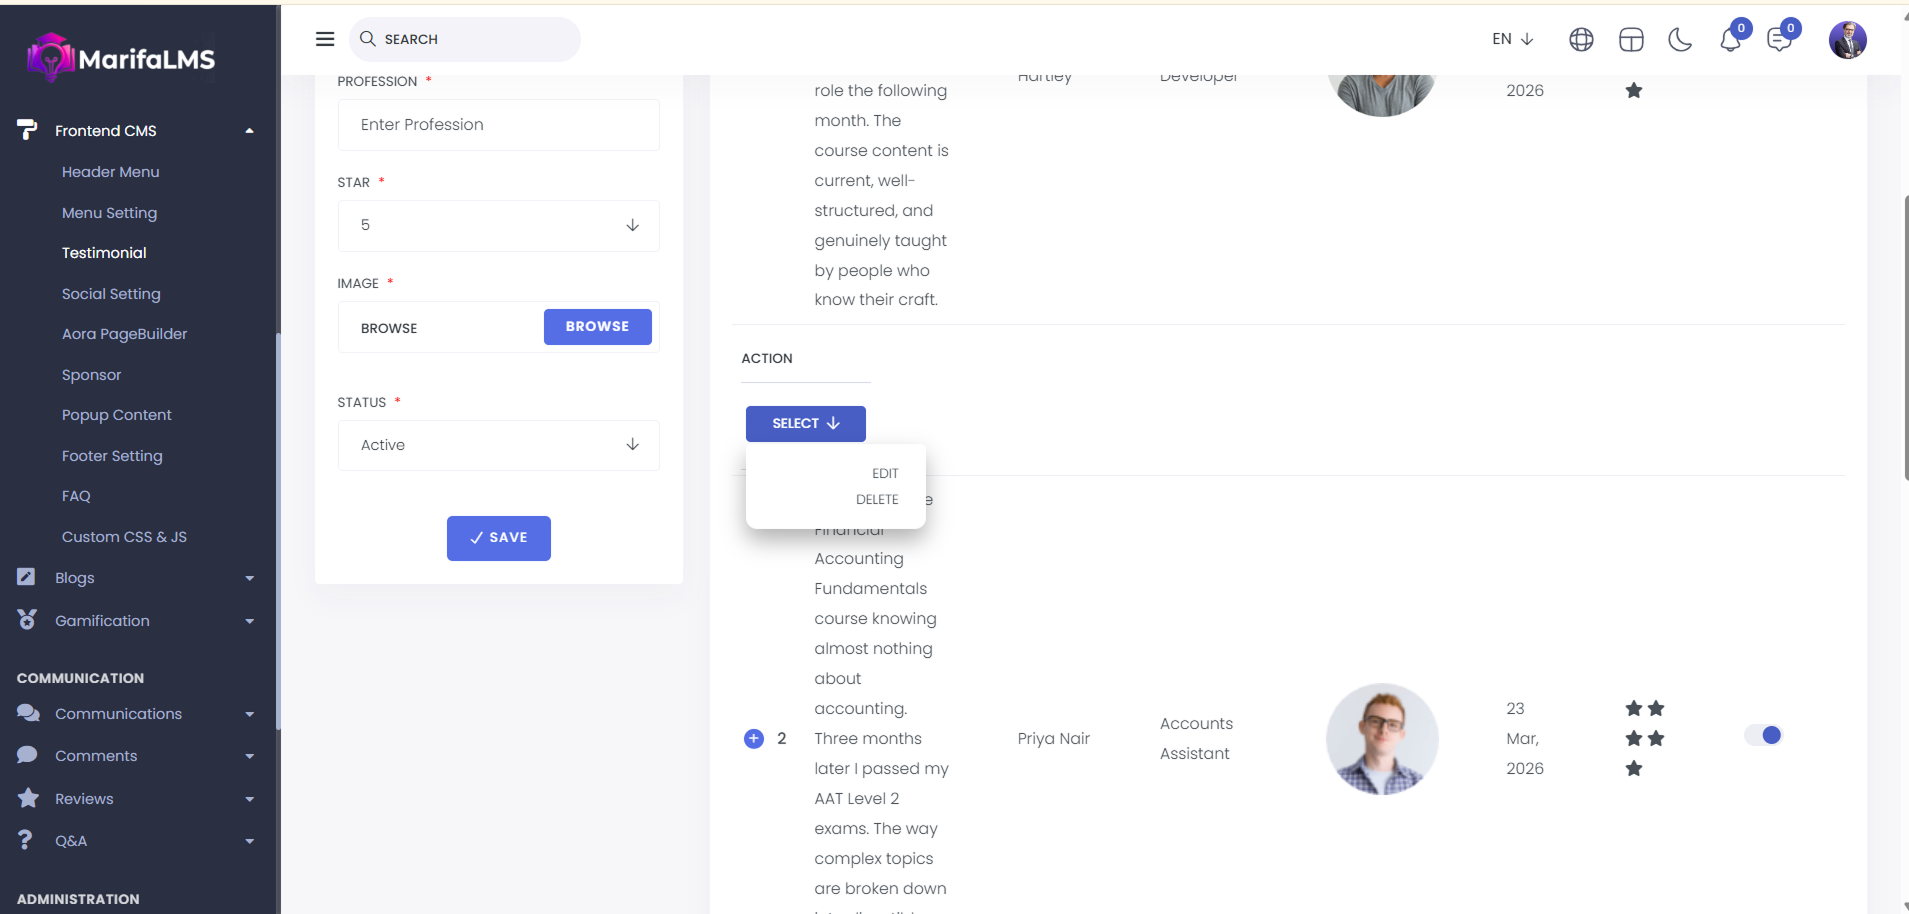Toggle dark mode moon icon
The height and width of the screenshot is (914, 1909).
tap(1680, 40)
